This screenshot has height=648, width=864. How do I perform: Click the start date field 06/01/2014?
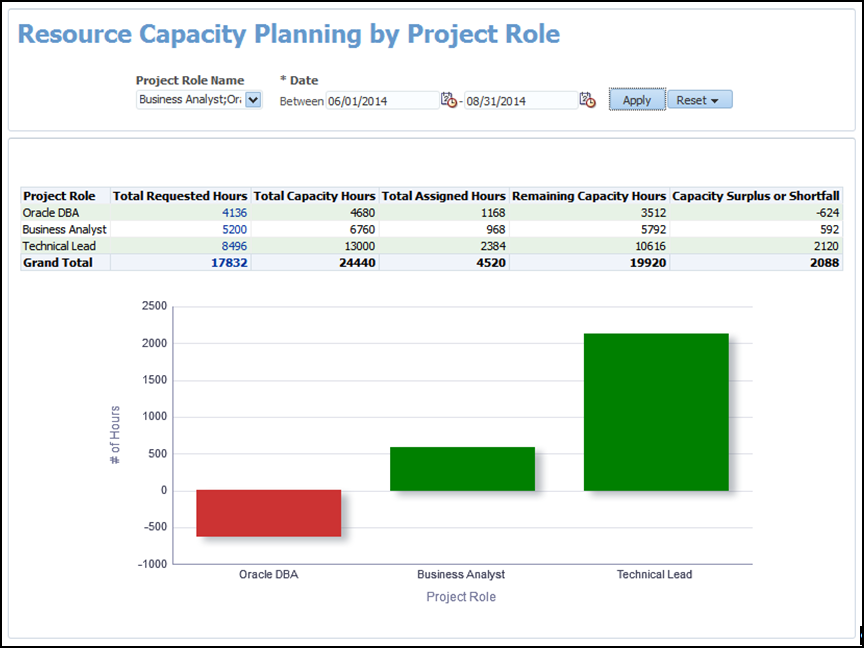[382, 100]
